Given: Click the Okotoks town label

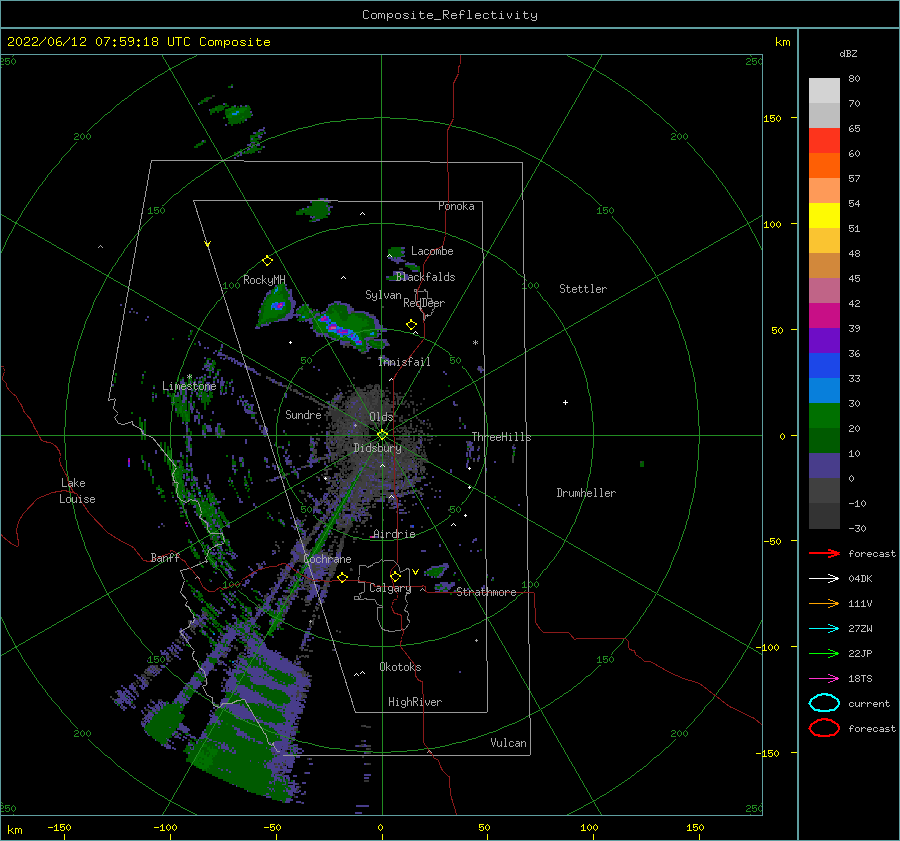Looking at the screenshot, I should (400, 667).
